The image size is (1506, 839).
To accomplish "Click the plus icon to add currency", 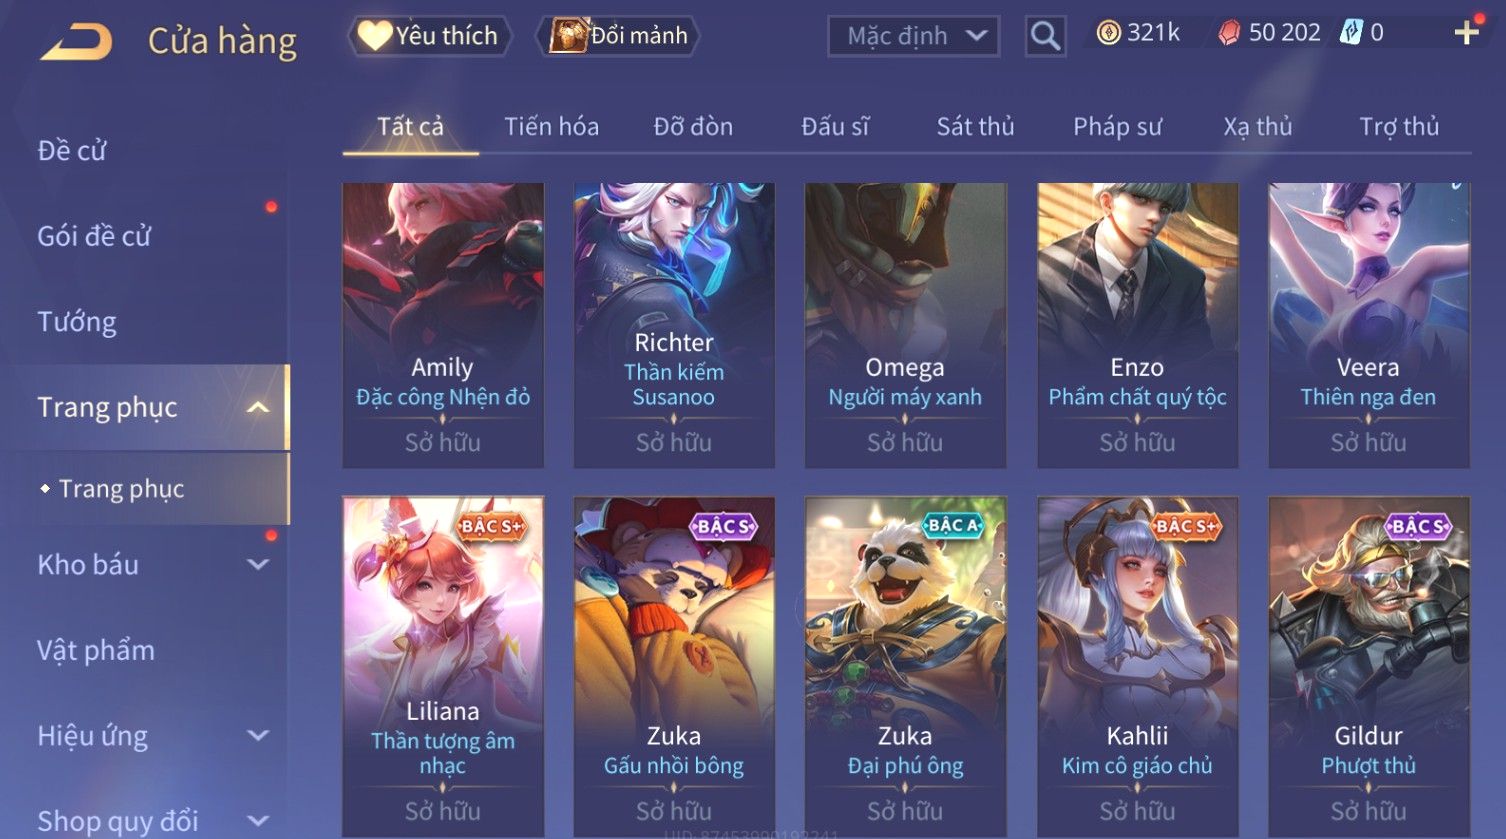I will tap(1466, 33).
